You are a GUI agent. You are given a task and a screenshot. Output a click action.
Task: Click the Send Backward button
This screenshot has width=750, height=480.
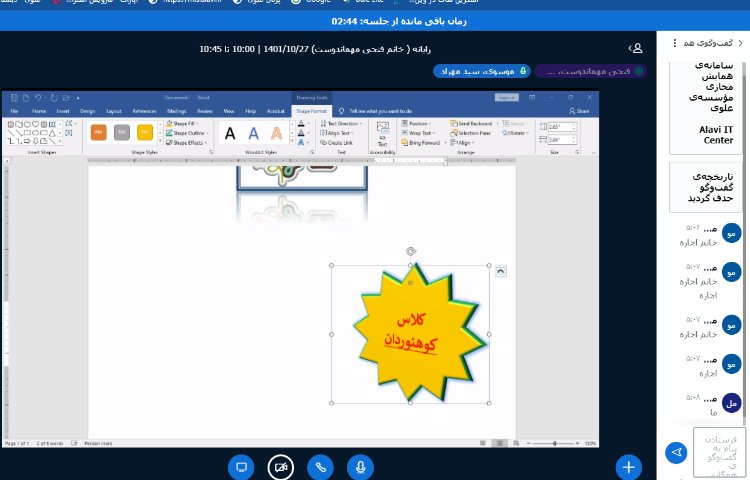pyautogui.click(x=471, y=123)
